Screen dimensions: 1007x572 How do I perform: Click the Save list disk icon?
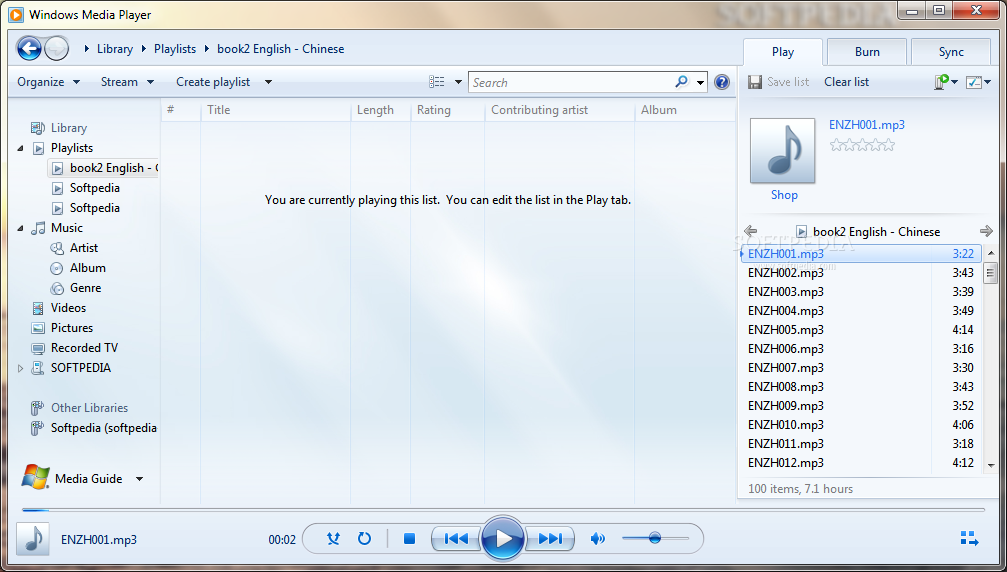click(755, 82)
